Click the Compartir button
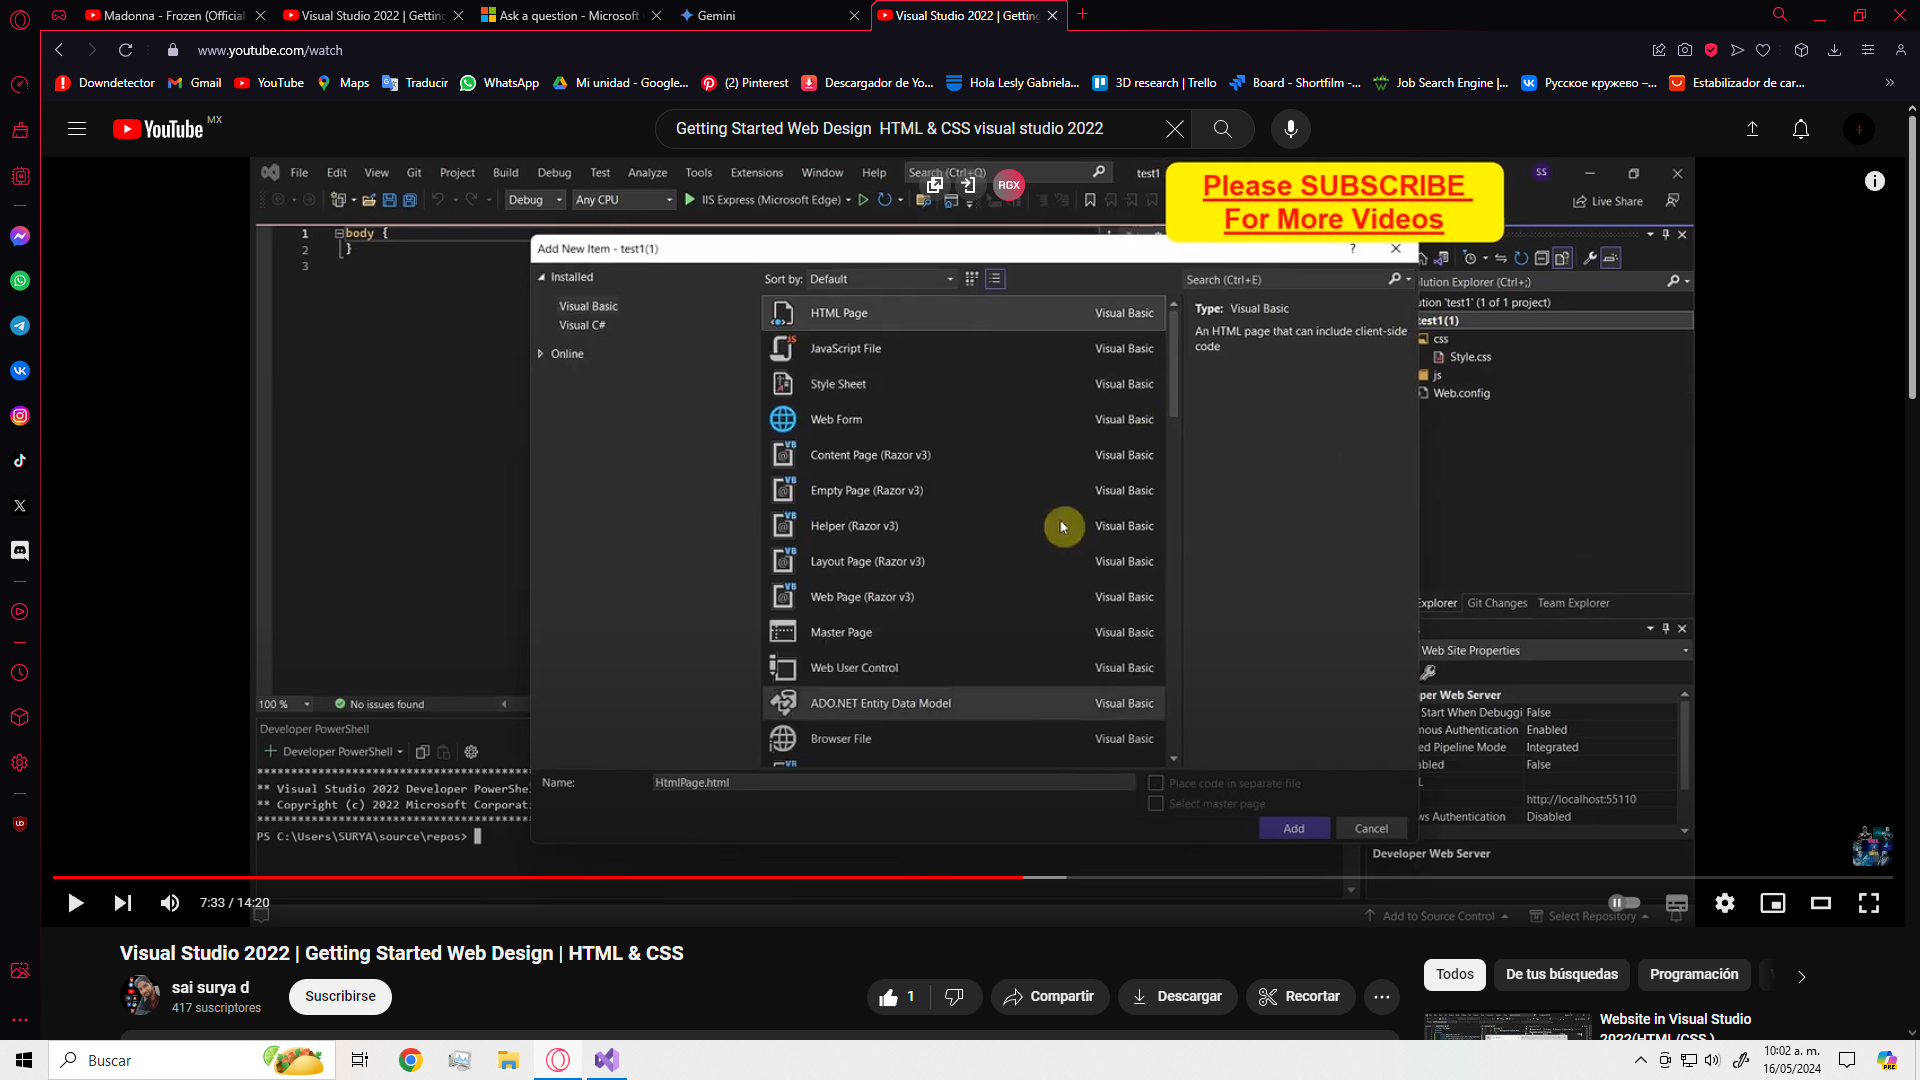 coord(1049,997)
